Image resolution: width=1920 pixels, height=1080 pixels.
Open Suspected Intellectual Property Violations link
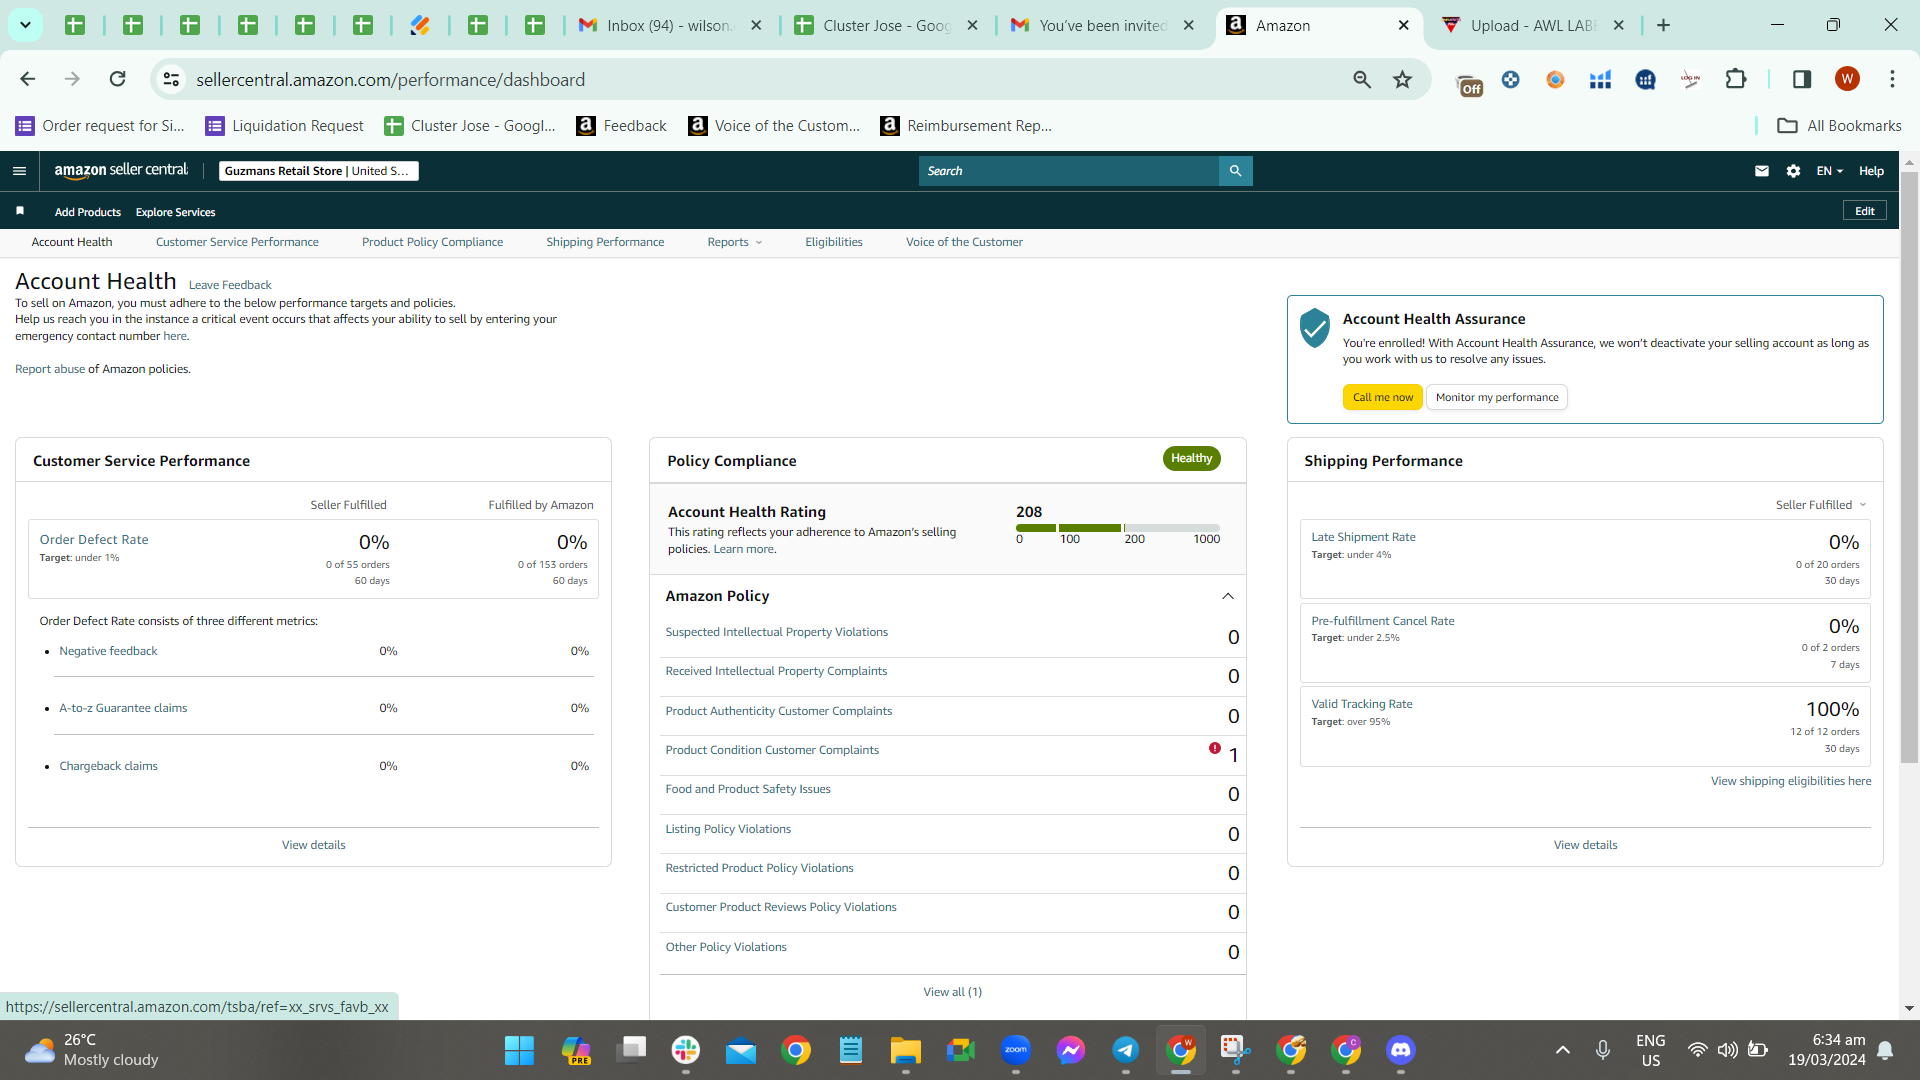[x=776, y=632]
